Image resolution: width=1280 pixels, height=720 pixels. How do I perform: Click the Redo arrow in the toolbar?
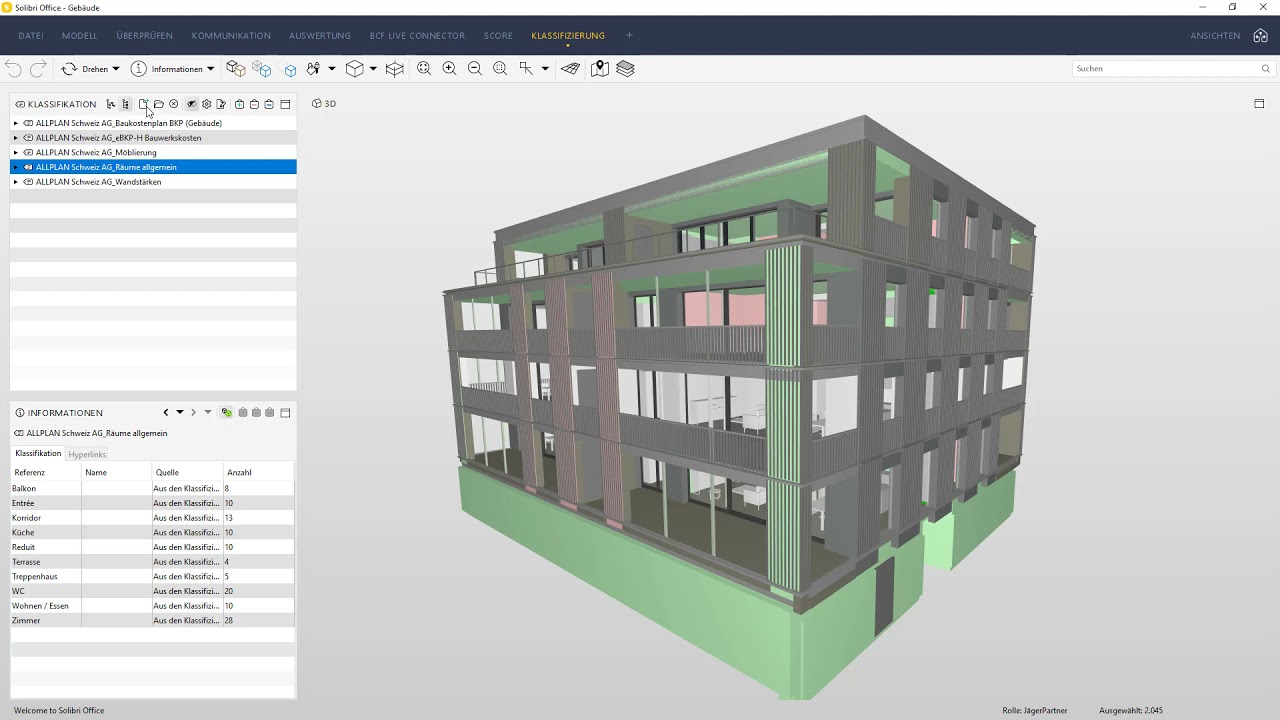pyautogui.click(x=38, y=69)
